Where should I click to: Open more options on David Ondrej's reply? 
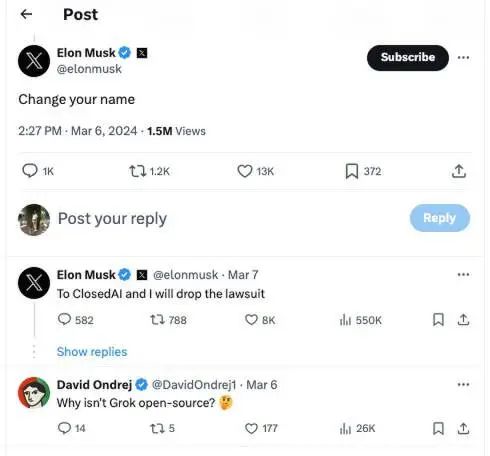point(463,385)
